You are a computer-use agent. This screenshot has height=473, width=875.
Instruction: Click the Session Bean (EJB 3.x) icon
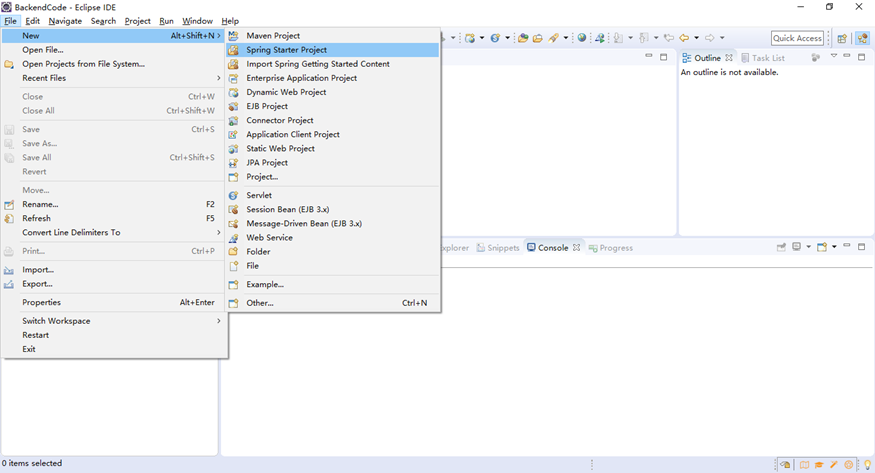(x=233, y=209)
